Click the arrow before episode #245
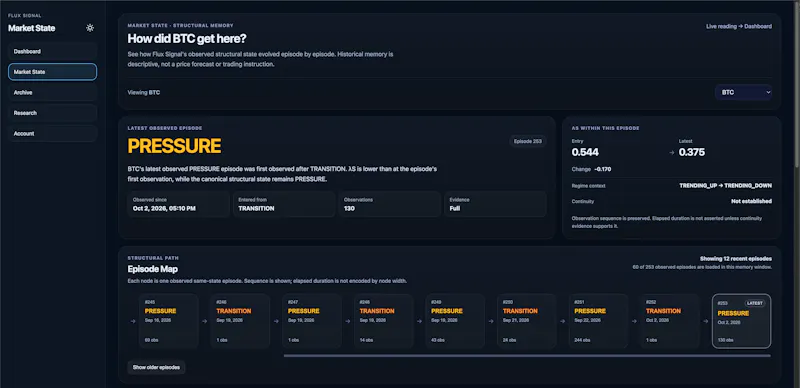The width and height of the screenshot is (800, 388). coord(133,321)
